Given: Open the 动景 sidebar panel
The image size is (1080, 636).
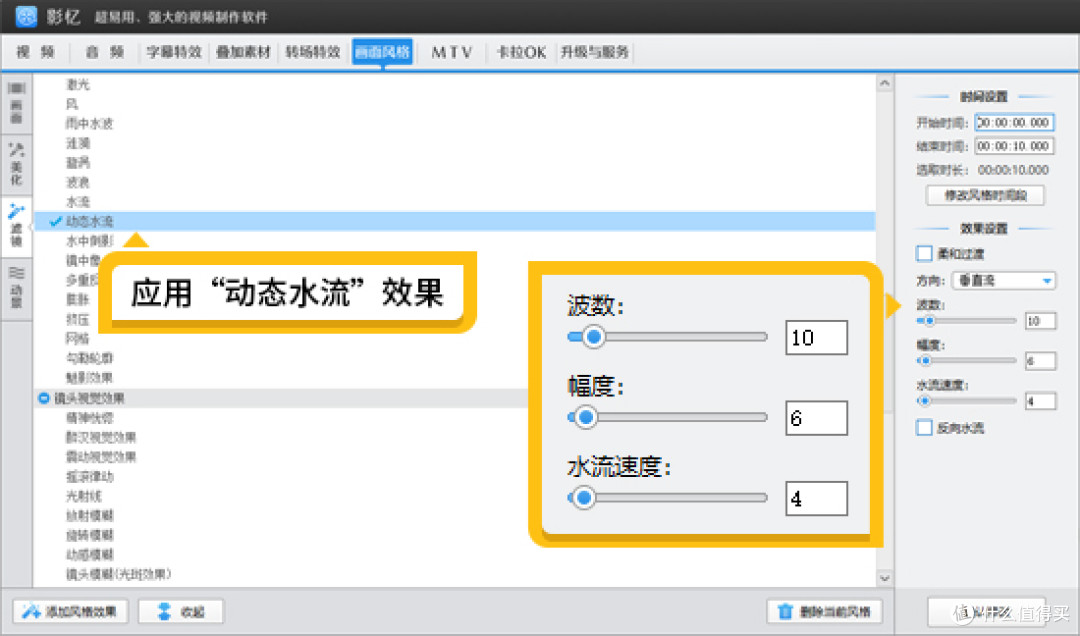Looking at the screenshot, I should tap(17, 287).
